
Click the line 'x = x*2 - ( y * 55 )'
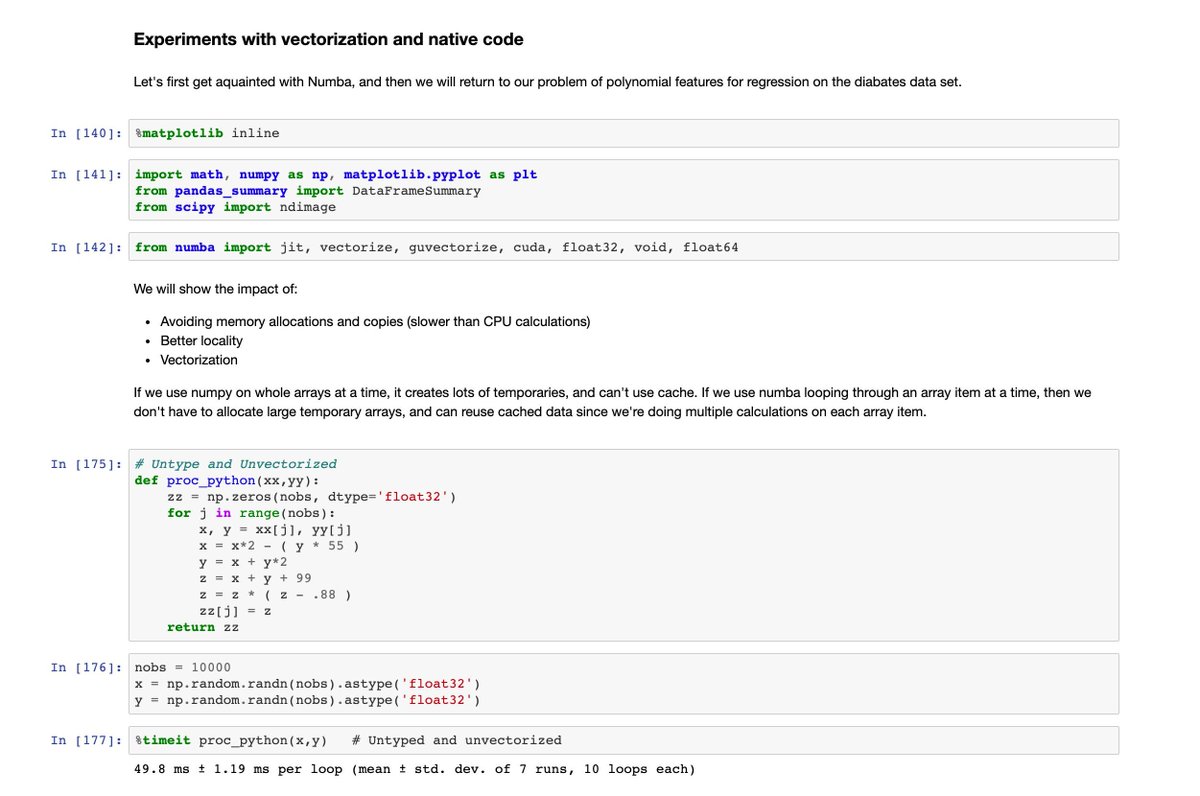(x=280, y=546)
